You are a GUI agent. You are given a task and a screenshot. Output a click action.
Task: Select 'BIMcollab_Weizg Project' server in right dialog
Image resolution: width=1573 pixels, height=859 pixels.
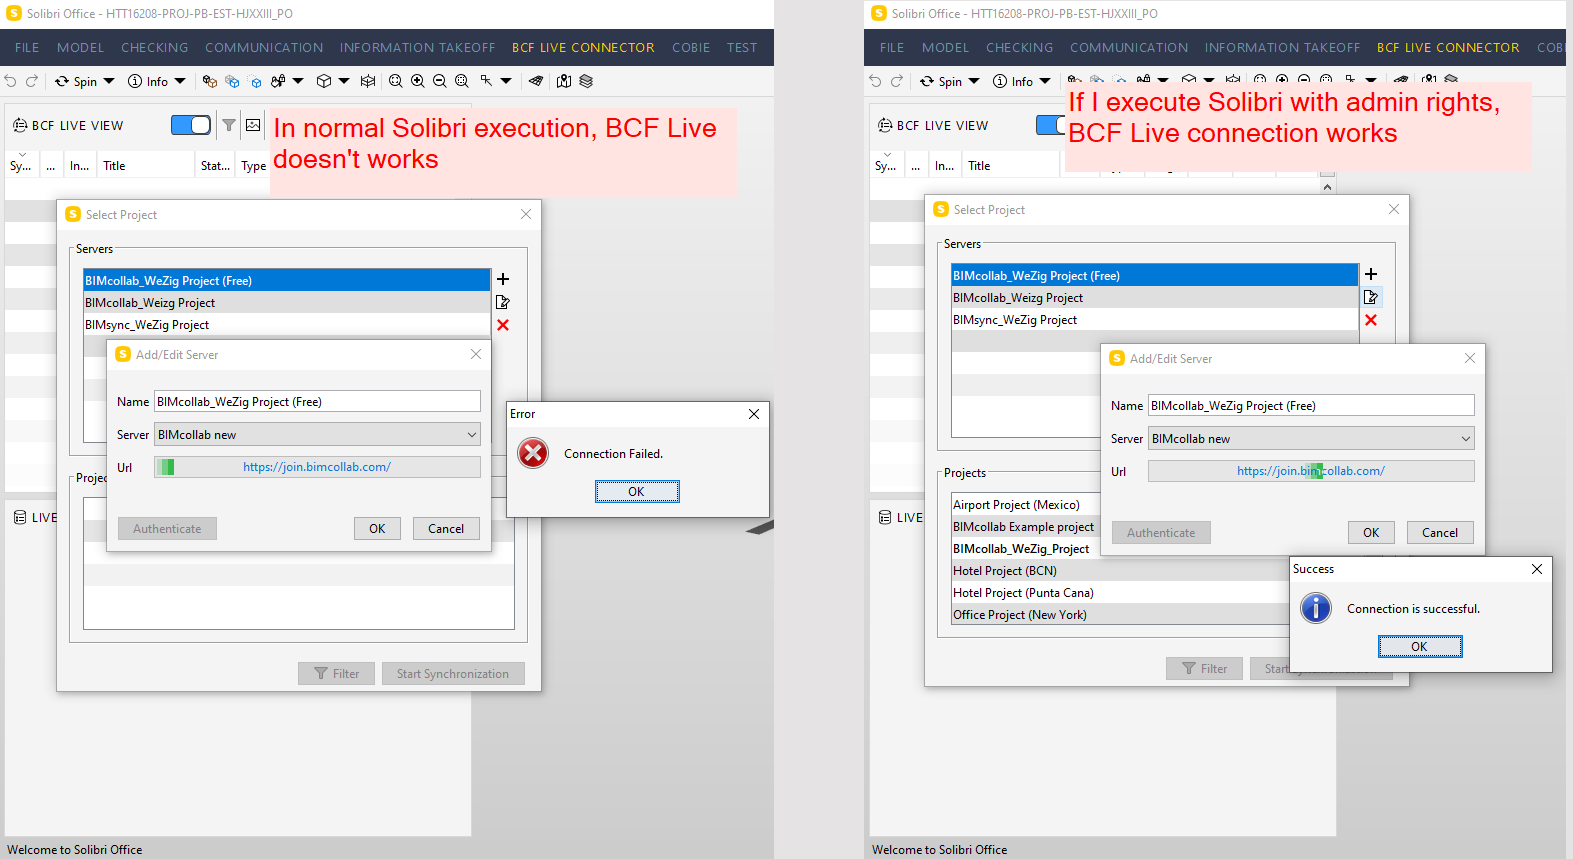pyautogui.click(x=1155, y=298)
